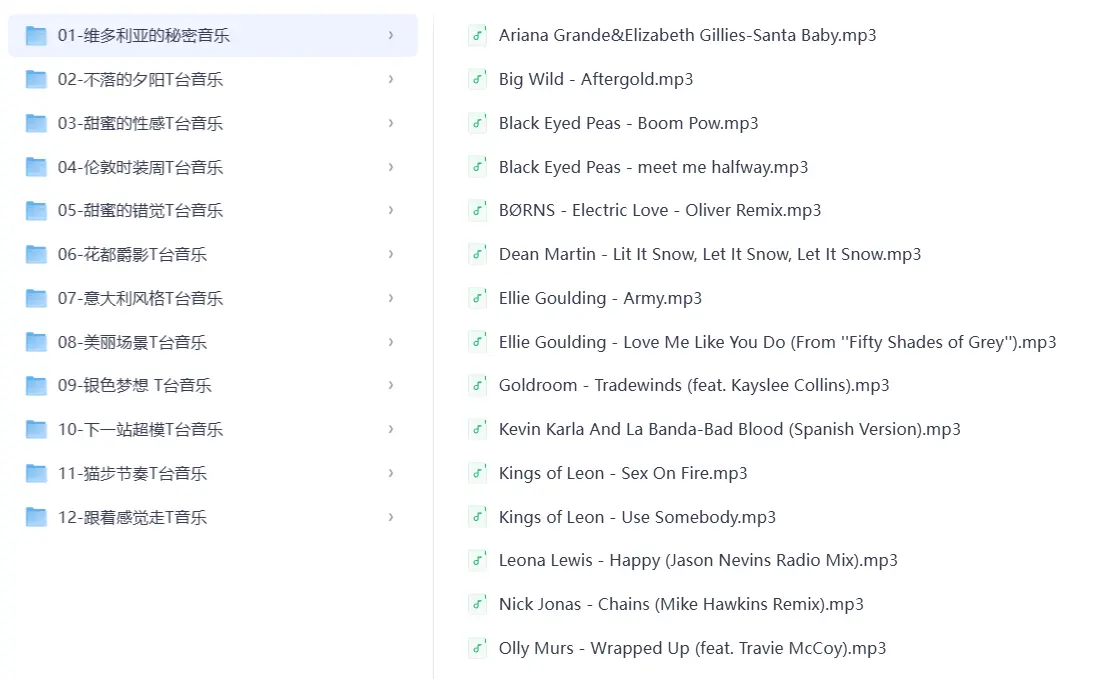Select file name Ellie Goulding - Army.mp3
This screenshot has height=679, width=1113.
pyautogui.click(x=601, y=299)
